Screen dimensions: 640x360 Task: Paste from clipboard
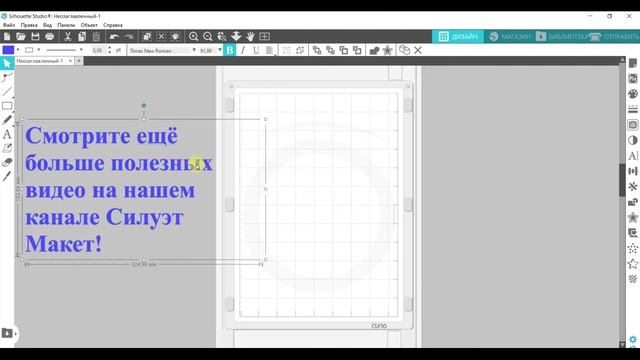pyautogui.click(x=96, y=37)
